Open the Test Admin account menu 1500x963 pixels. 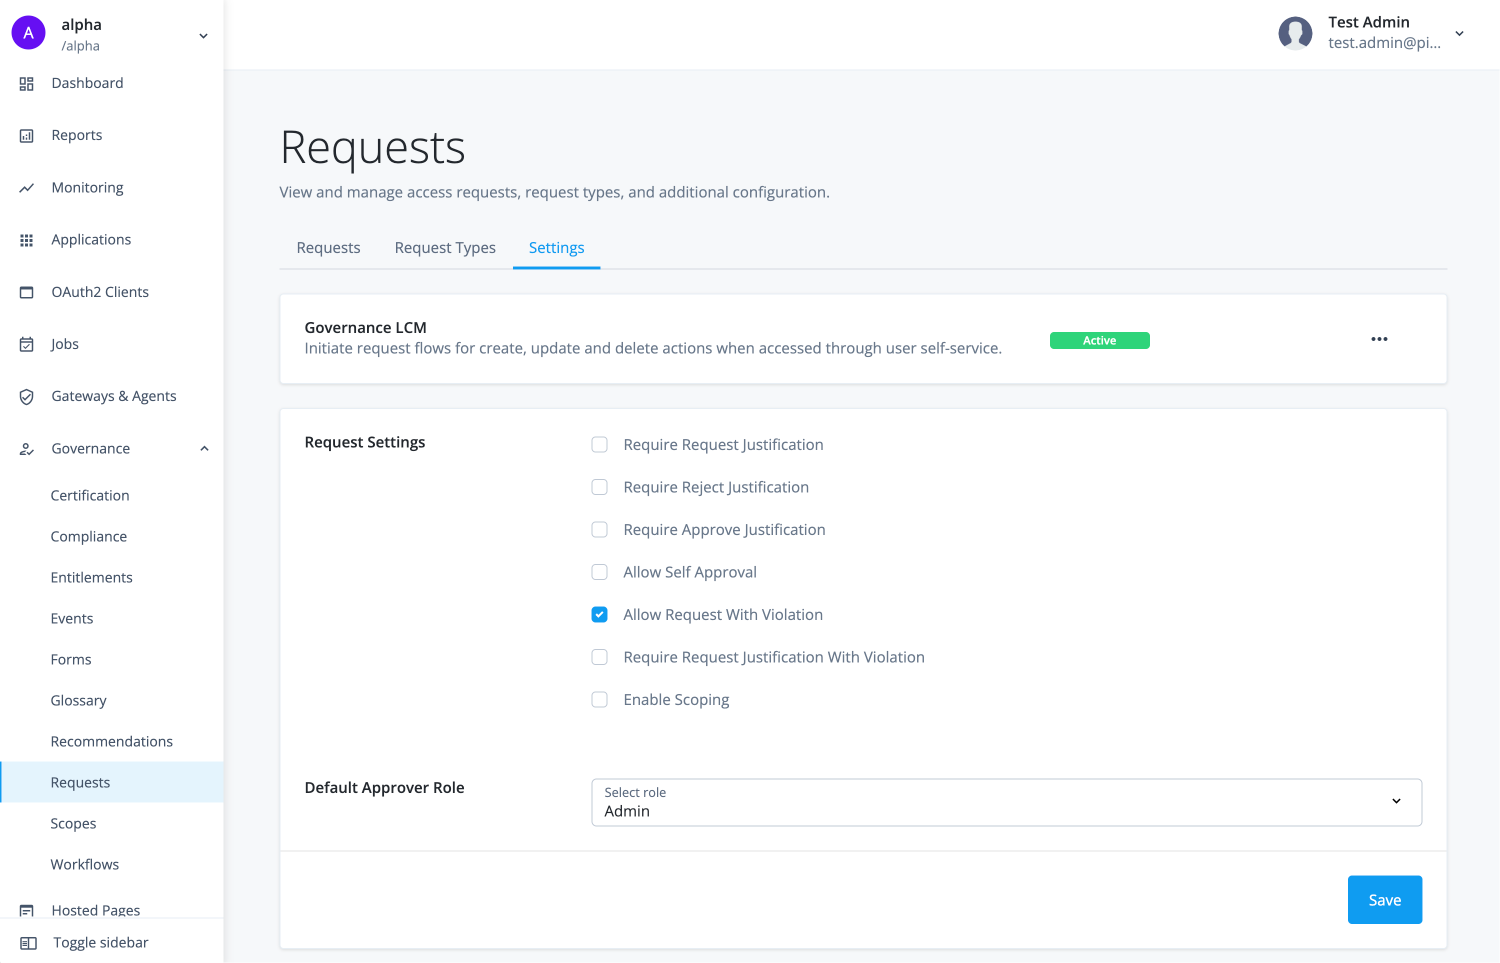(1459, 33)
